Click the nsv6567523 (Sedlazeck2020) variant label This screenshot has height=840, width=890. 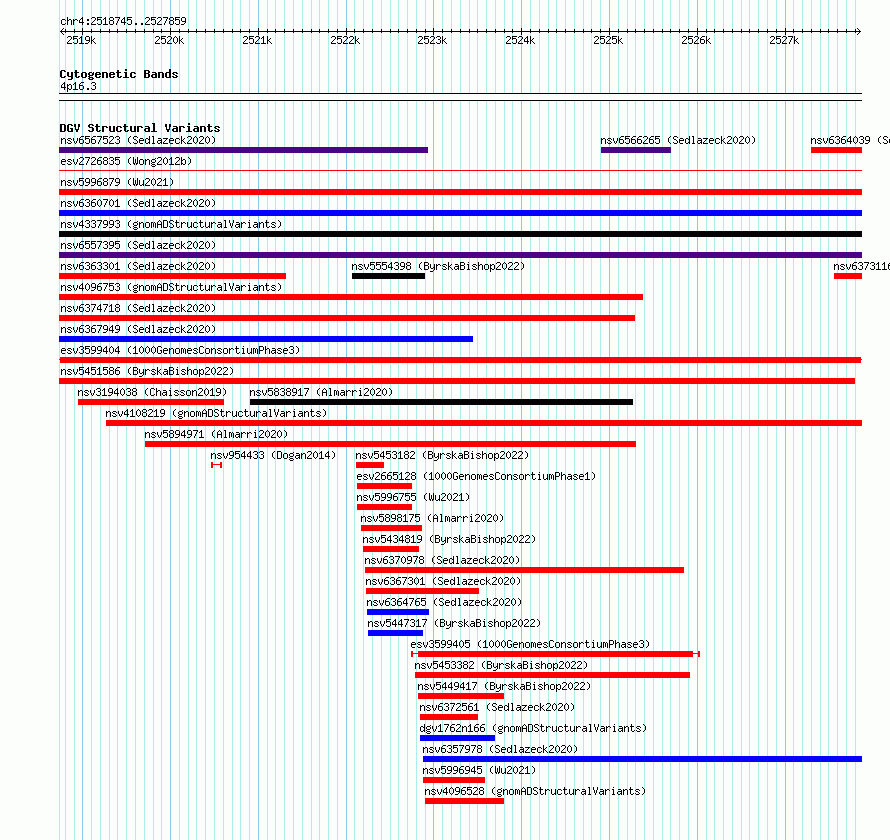138,140
